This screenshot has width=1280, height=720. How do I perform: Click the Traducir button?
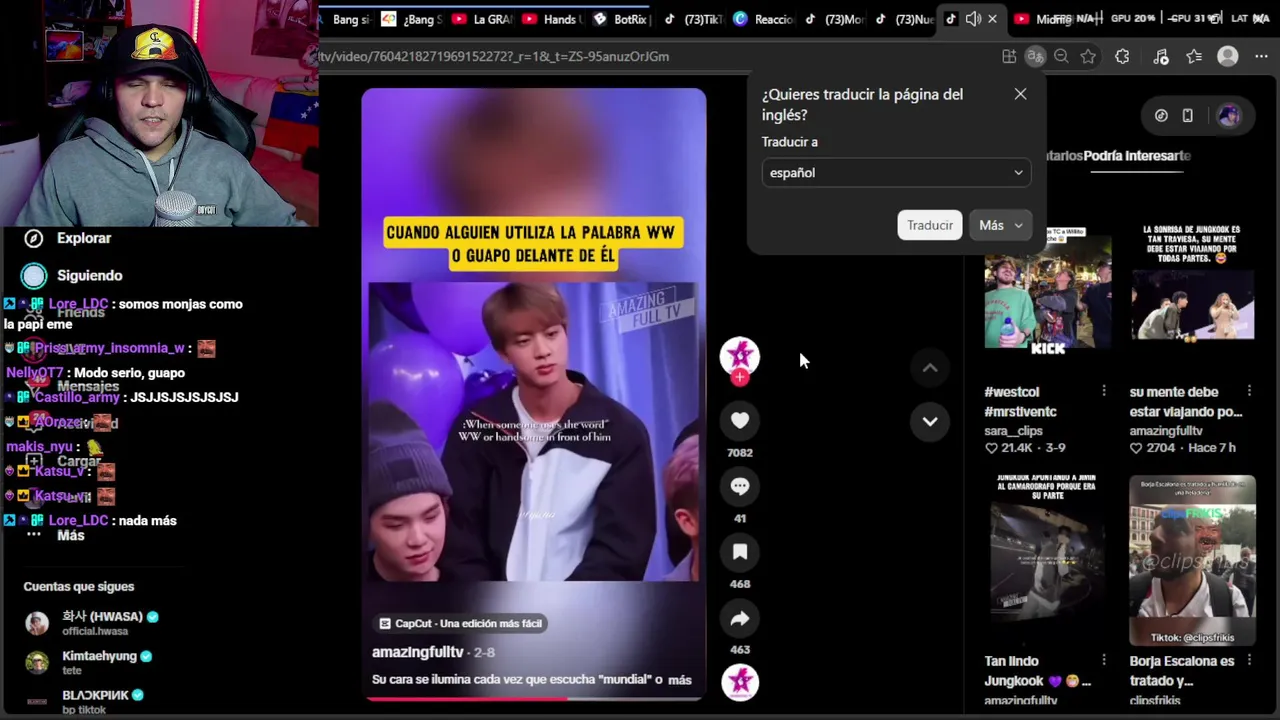(x=930, y=225)
